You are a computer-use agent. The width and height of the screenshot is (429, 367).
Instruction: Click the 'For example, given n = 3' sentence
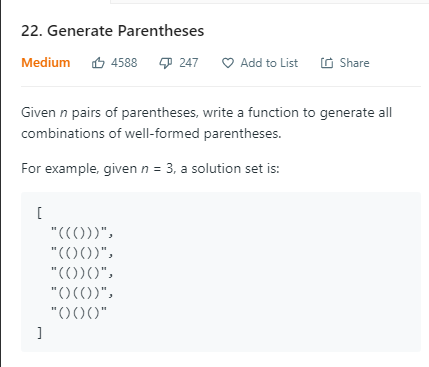pyautogui.click(x=150, y=168)
